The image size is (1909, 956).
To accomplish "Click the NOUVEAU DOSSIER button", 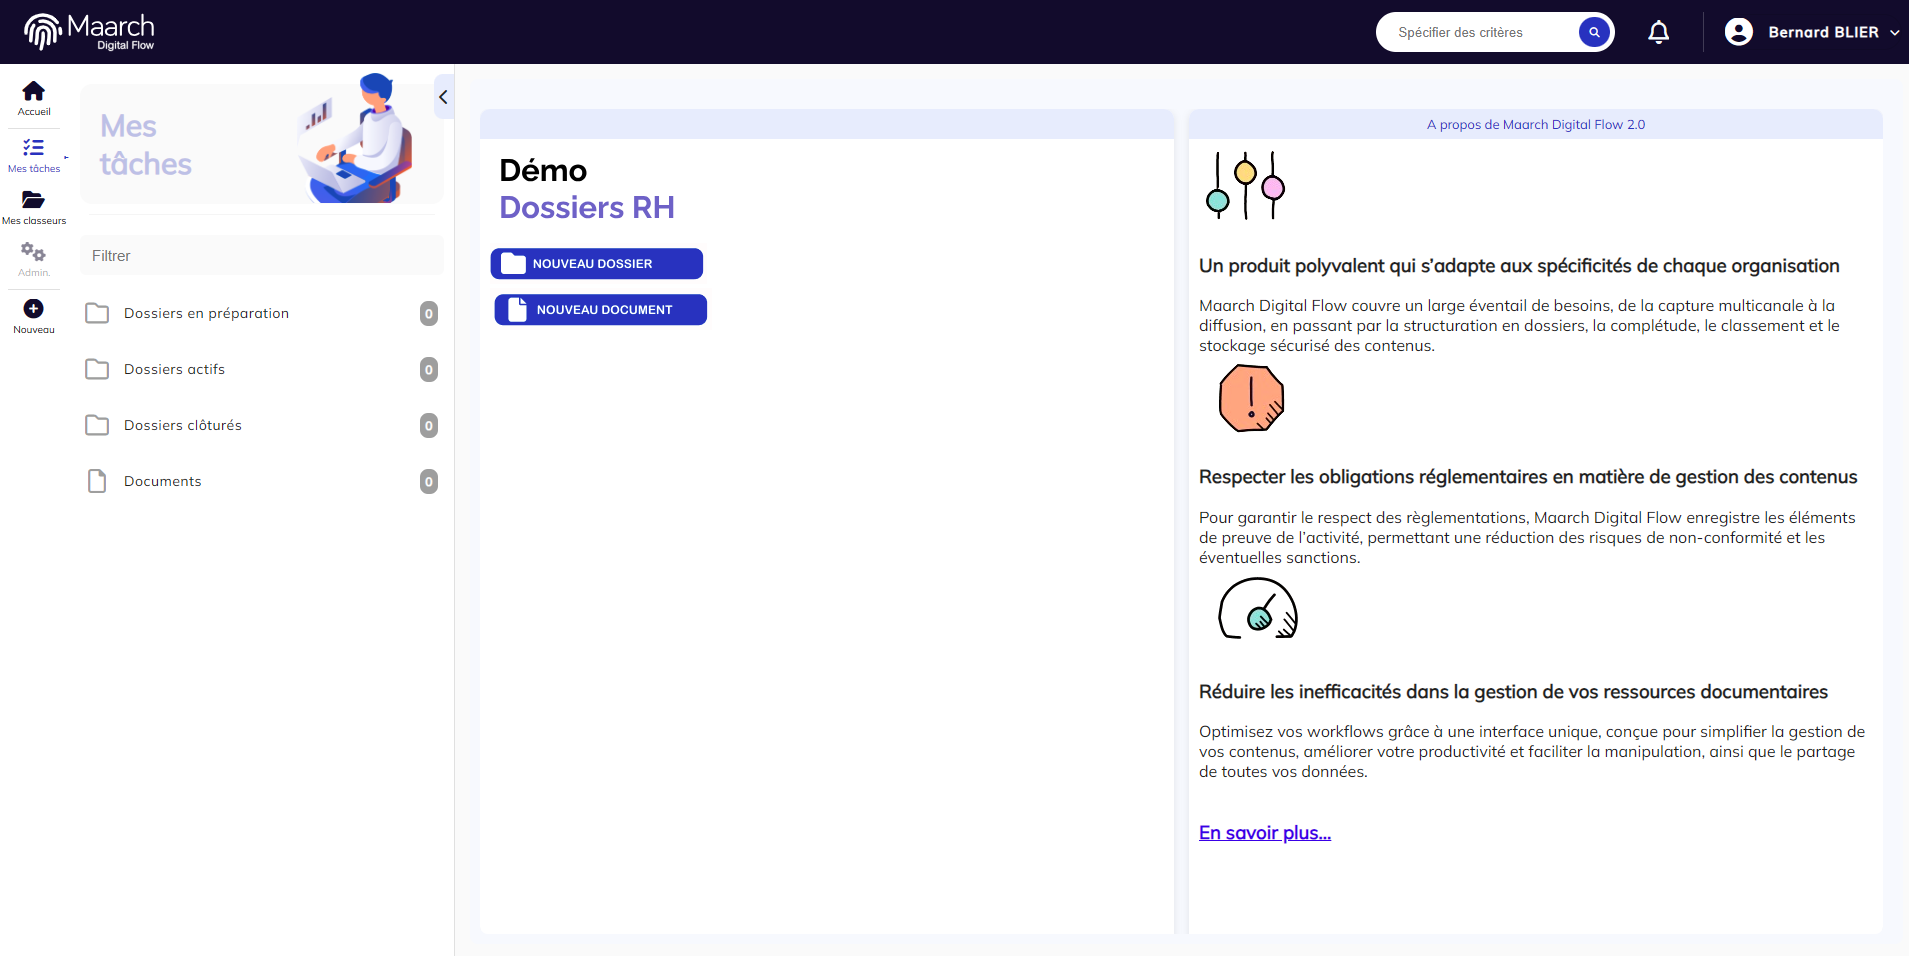I will click(x=596, y=264).
